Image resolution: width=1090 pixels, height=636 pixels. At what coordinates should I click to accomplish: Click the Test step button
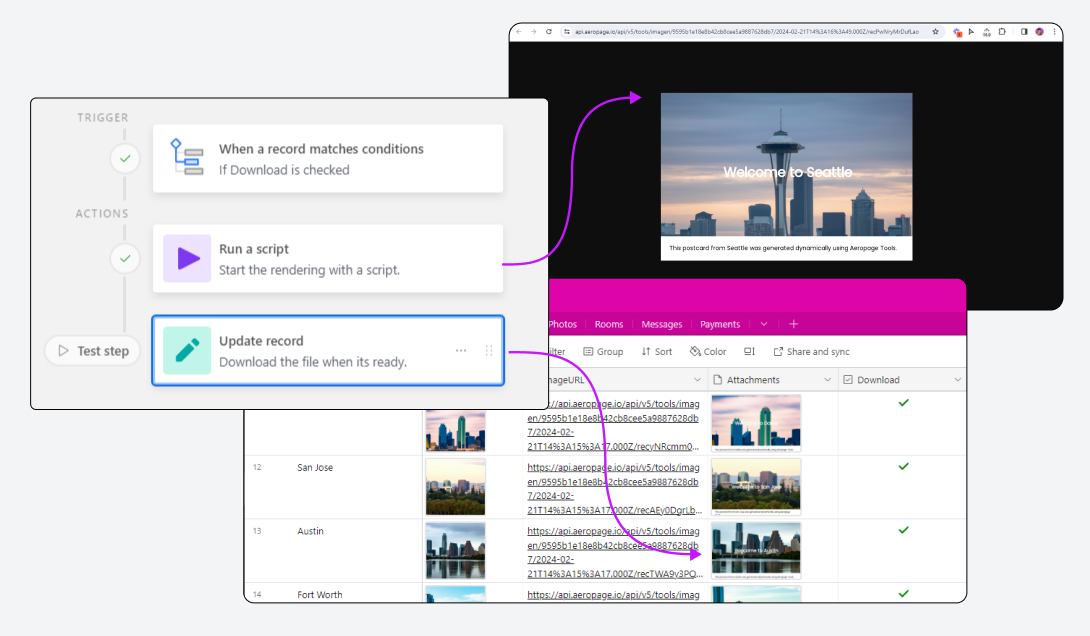[x=92, y=351]
